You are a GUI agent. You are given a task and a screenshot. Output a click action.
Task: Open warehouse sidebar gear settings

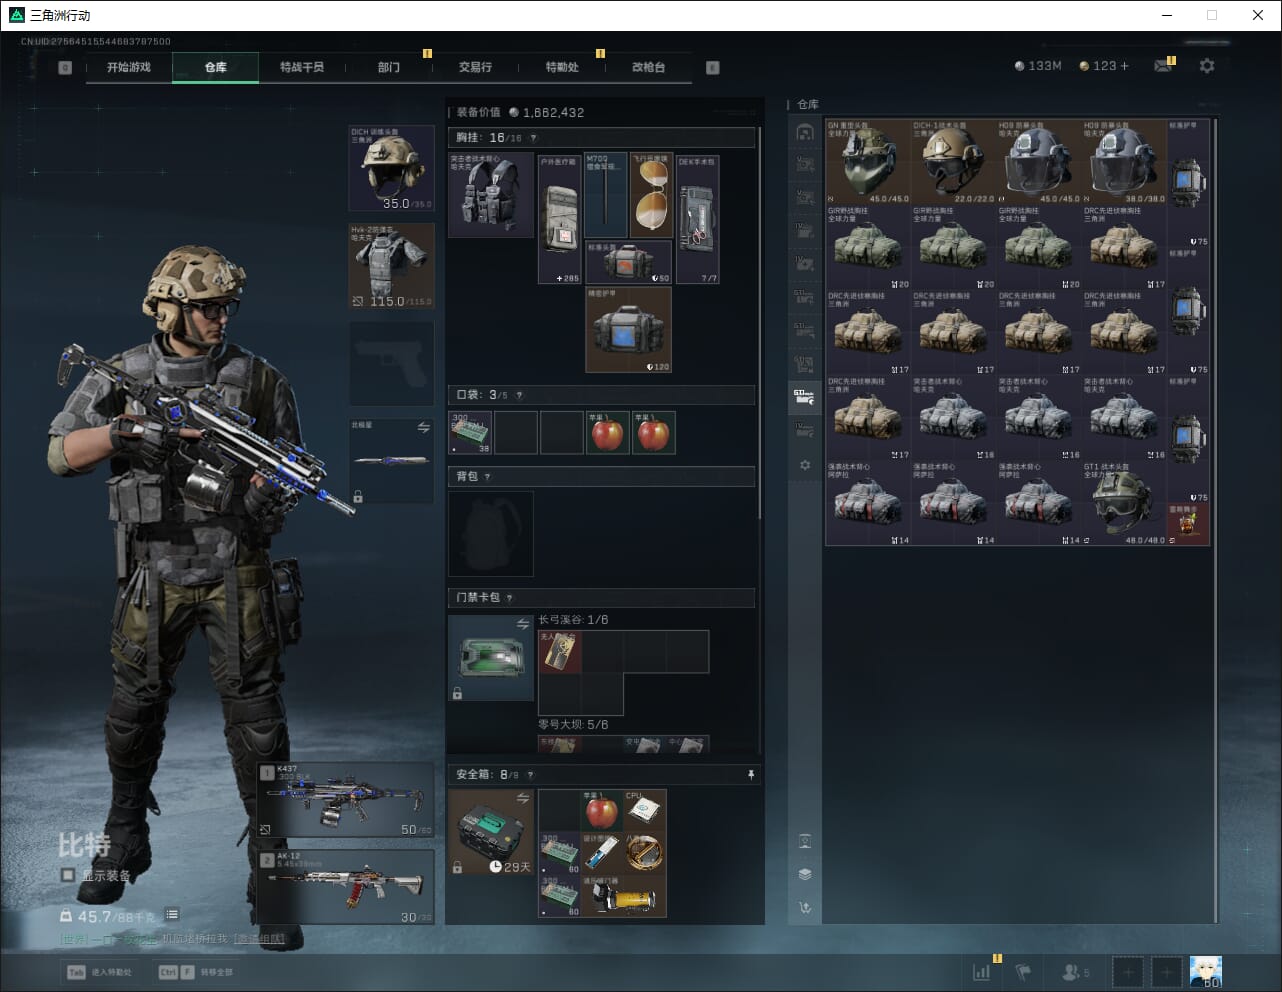click(805, 465)
